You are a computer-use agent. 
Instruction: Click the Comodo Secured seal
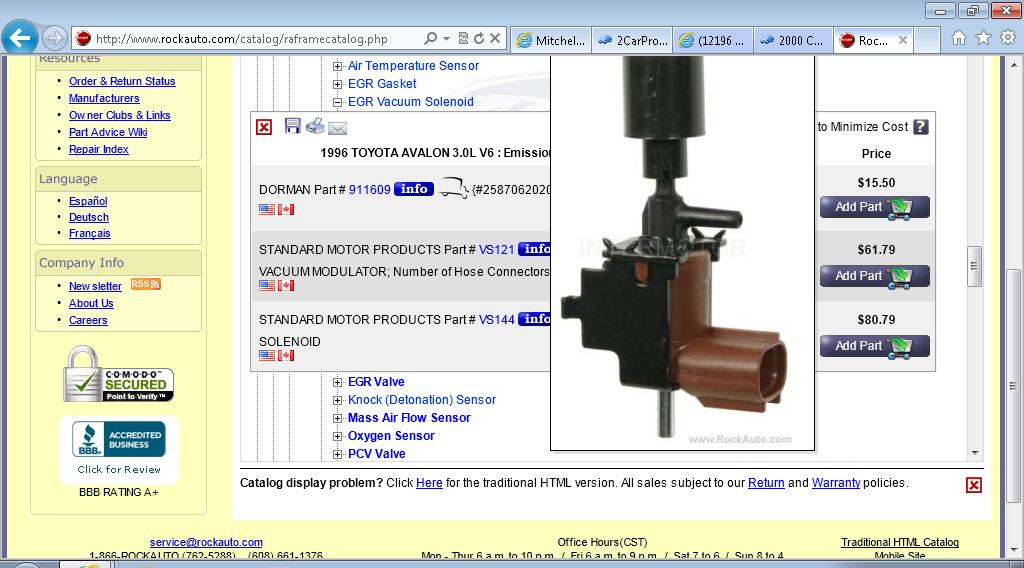[x=119, y=375]
